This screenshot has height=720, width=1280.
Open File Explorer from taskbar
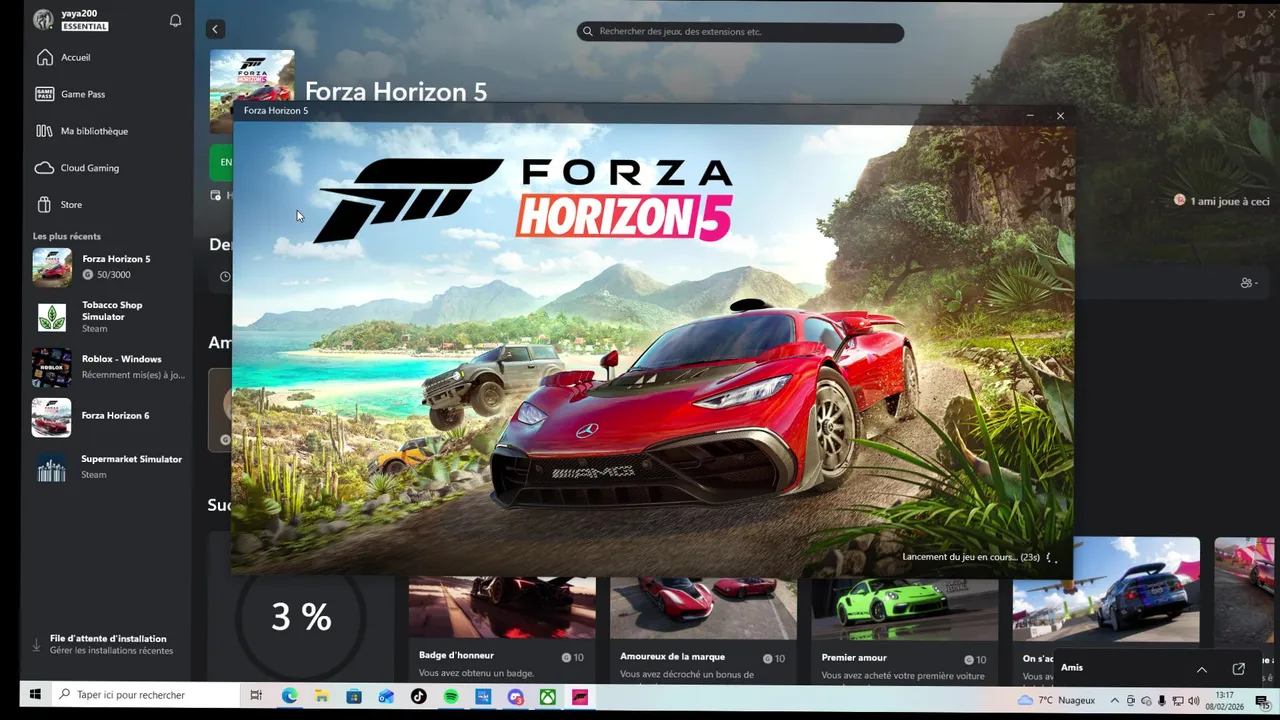[x=322, y=696]
